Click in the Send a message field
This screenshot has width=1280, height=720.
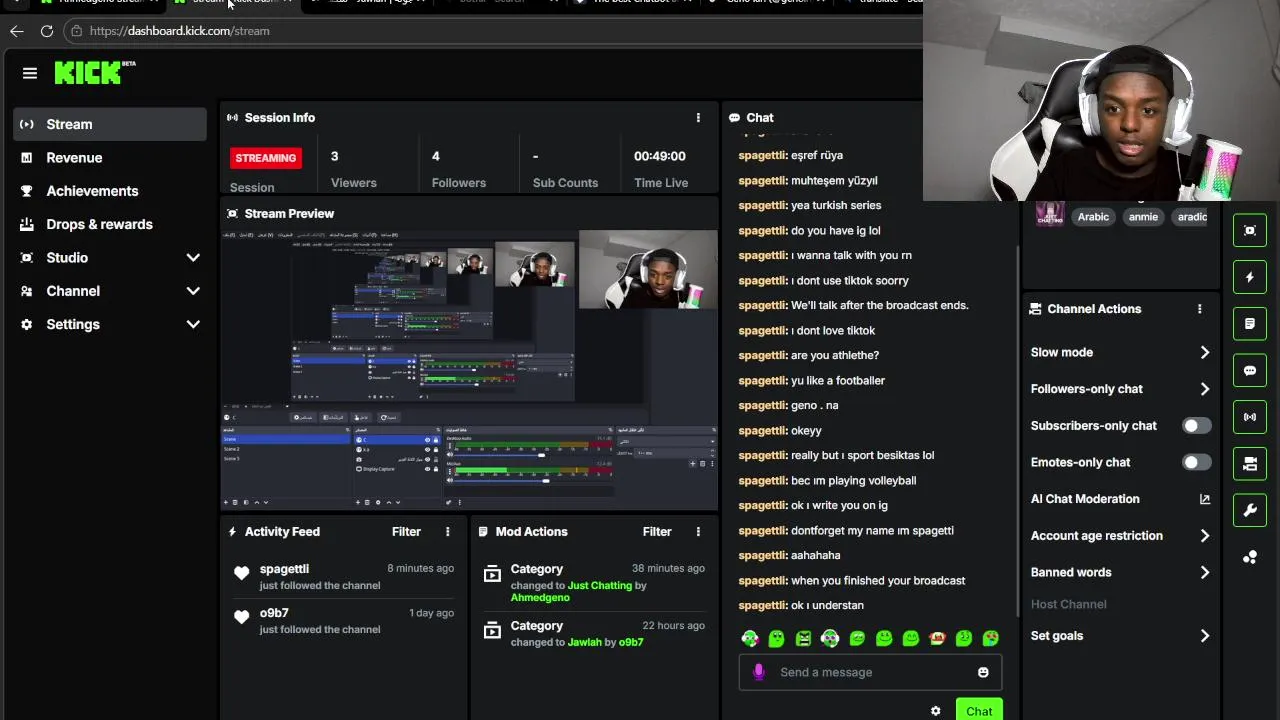[x=870, y=672]
